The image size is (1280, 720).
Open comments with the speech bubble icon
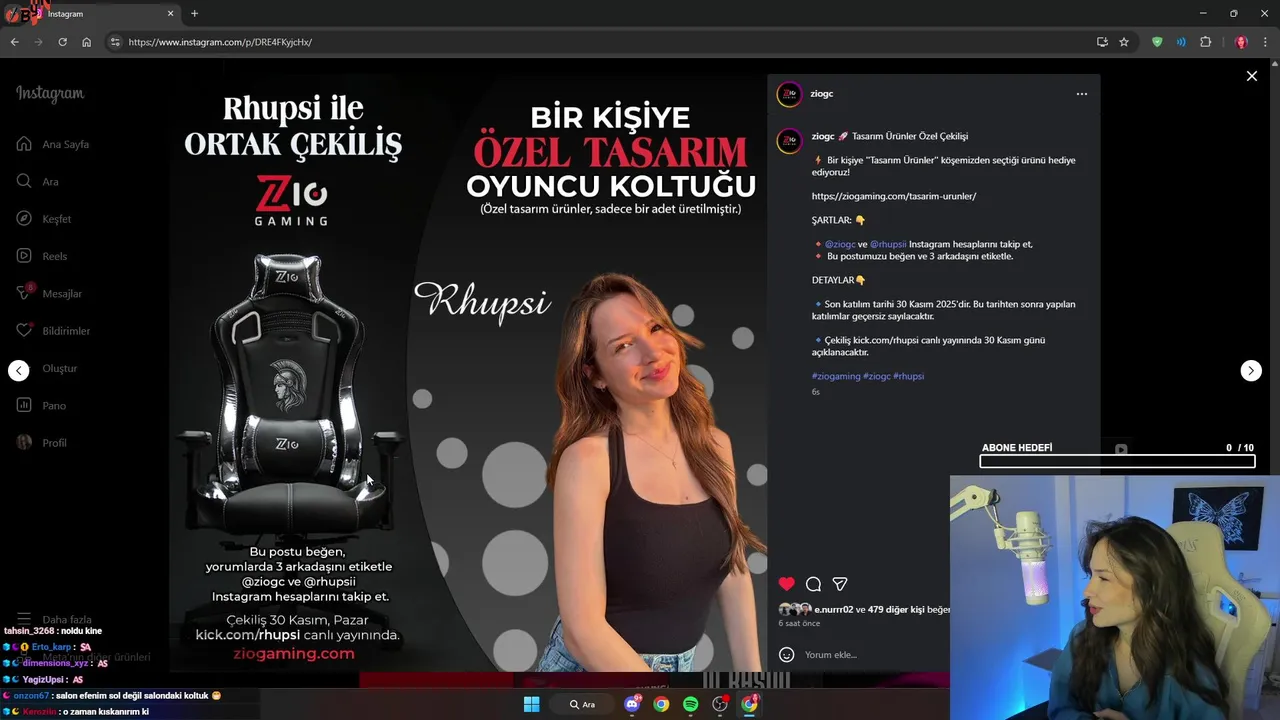tap(813, 584)
